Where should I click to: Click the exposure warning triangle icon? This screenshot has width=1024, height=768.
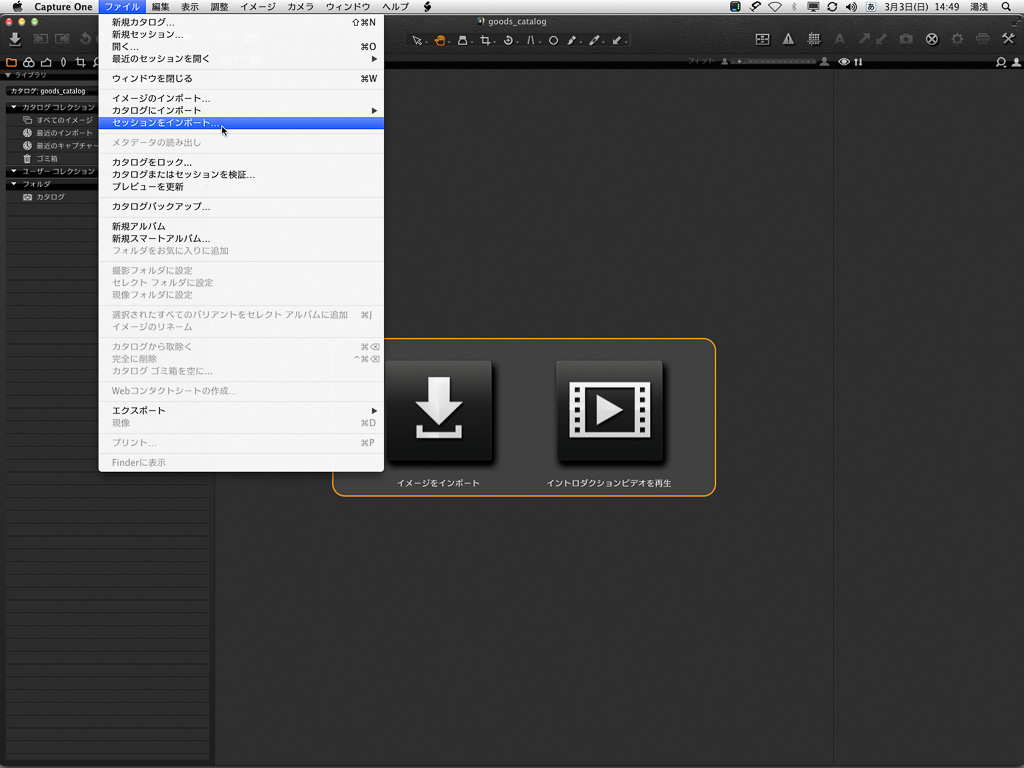coord(788,40)
